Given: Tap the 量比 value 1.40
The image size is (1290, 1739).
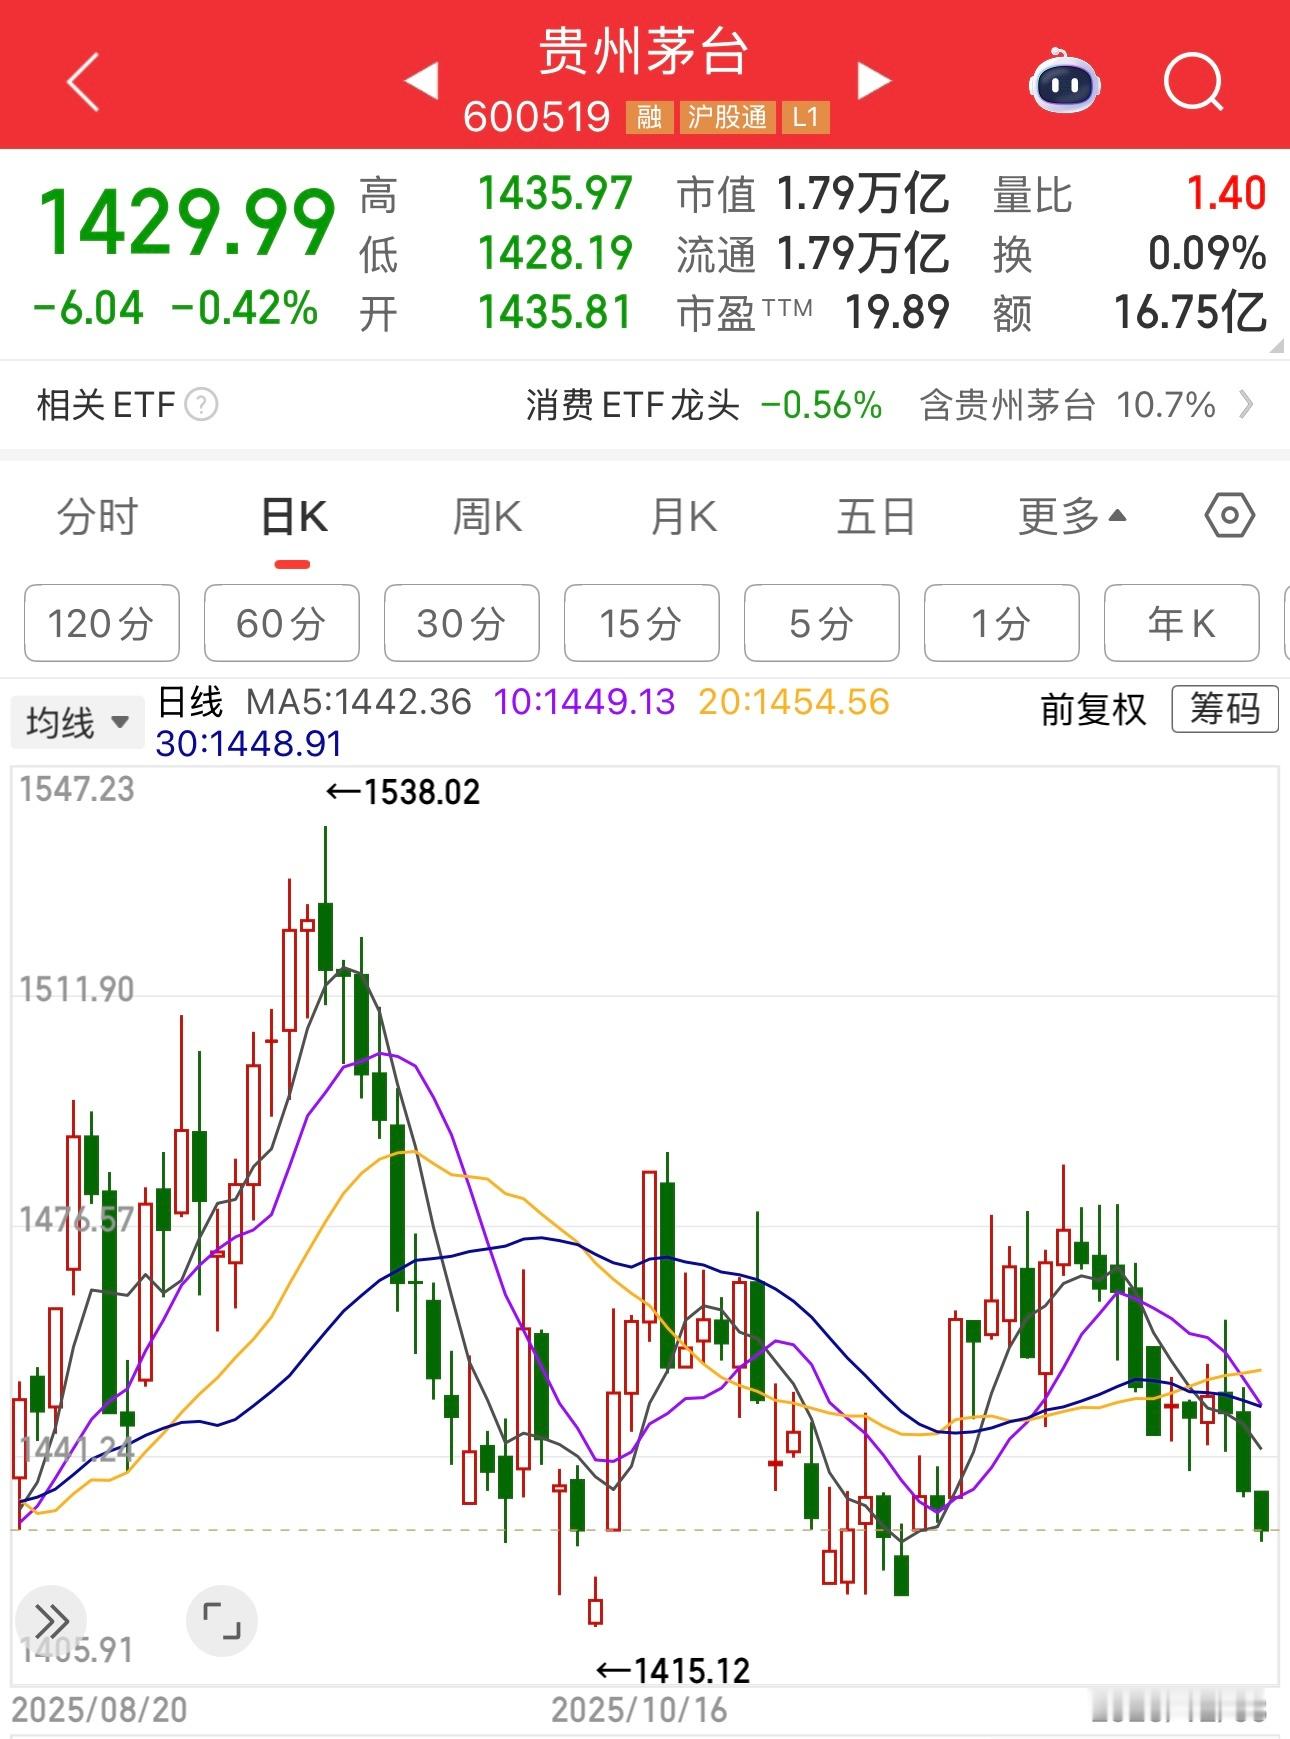Looking at the screenshot, I should click(1227, 193).
